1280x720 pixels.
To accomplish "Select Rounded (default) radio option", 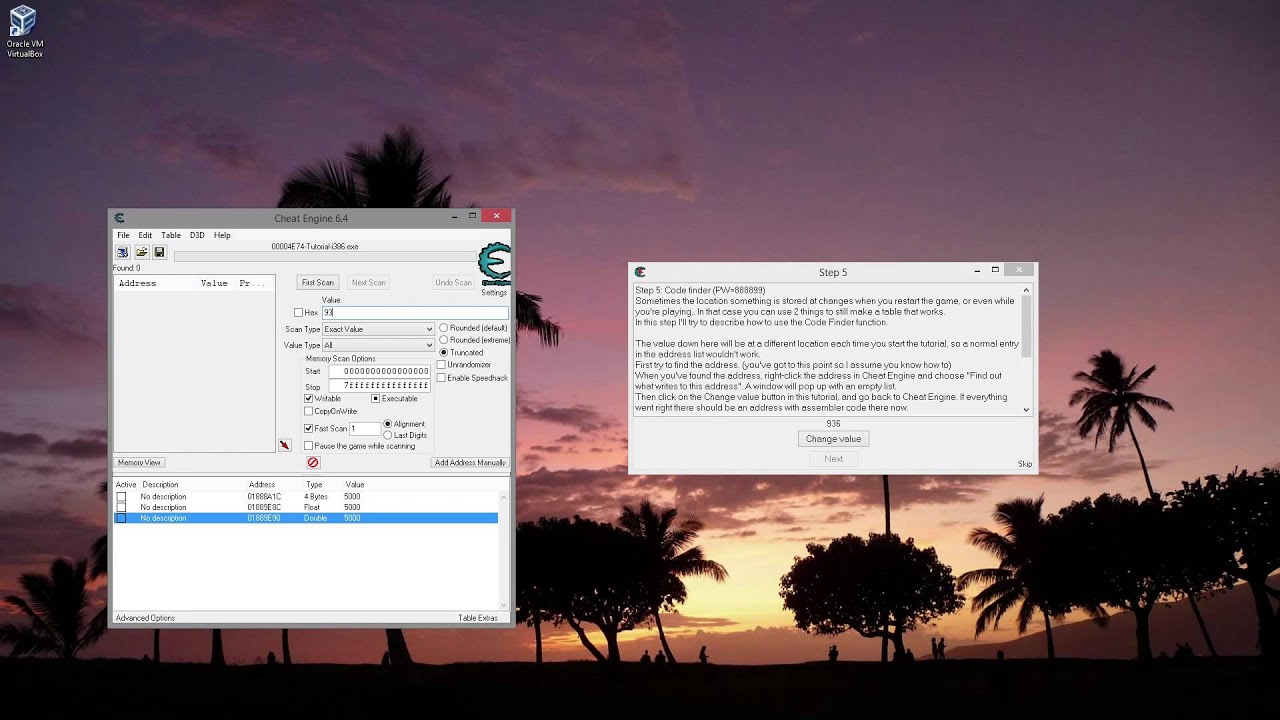I will 444,328.
